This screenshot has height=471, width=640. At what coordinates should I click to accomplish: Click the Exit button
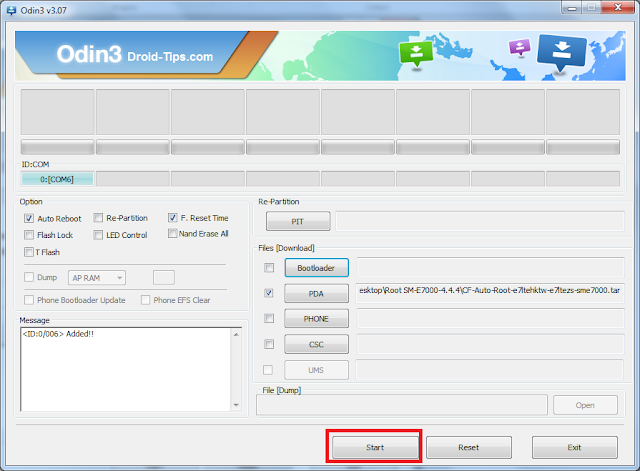tap(575, 447)
